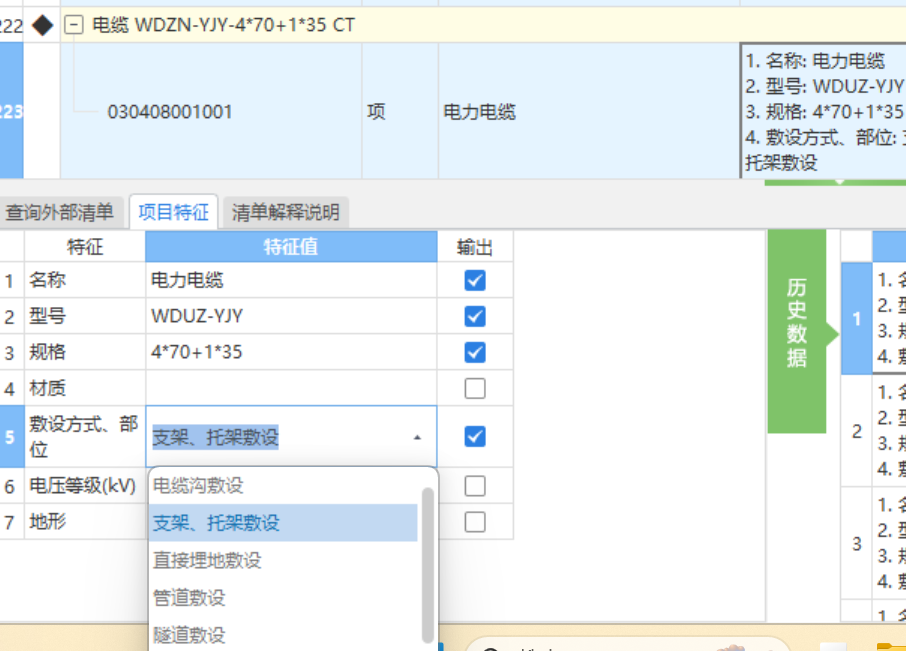Click the 特征 column header
Viewport: 906px width, 651px height.
(85, 247)
